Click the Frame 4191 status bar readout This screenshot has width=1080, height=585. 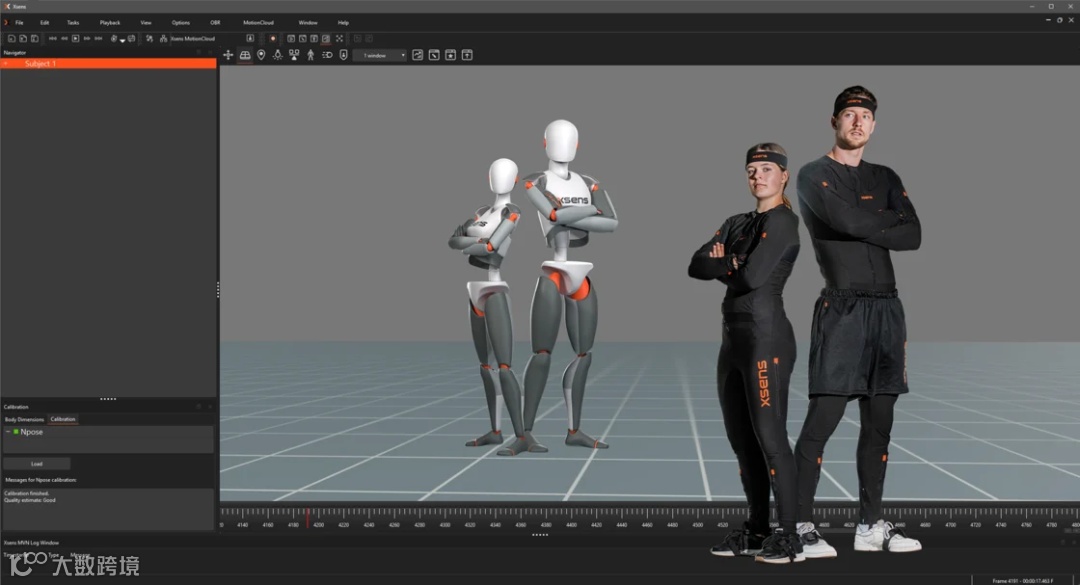coord(1023,581)
